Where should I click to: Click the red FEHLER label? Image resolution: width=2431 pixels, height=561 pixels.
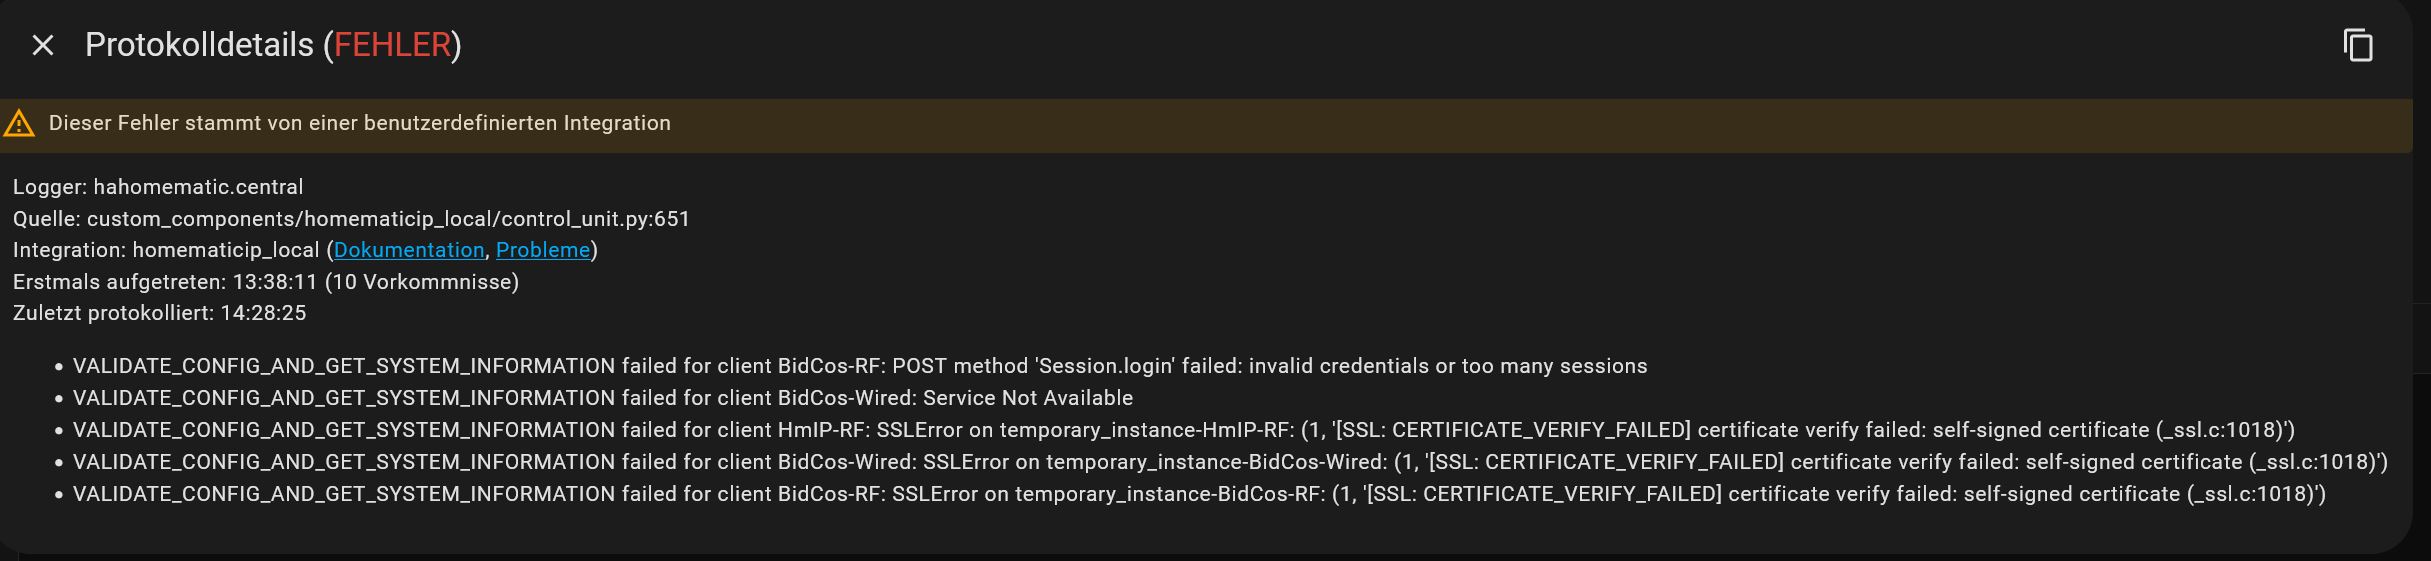(x=392, y=45)
